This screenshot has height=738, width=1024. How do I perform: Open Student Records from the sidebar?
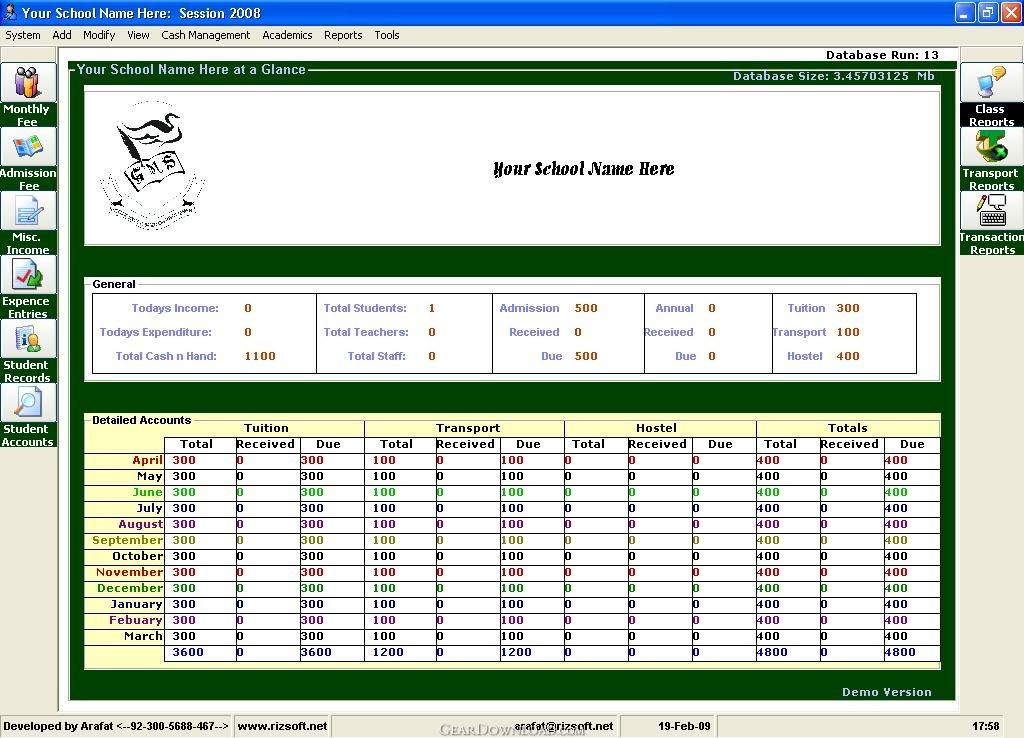[28, 351]
